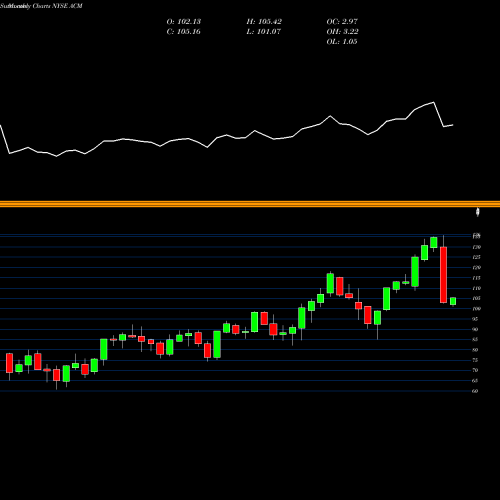
Task: Click the high price value H: 105.42
Action: tap(264, 22)
